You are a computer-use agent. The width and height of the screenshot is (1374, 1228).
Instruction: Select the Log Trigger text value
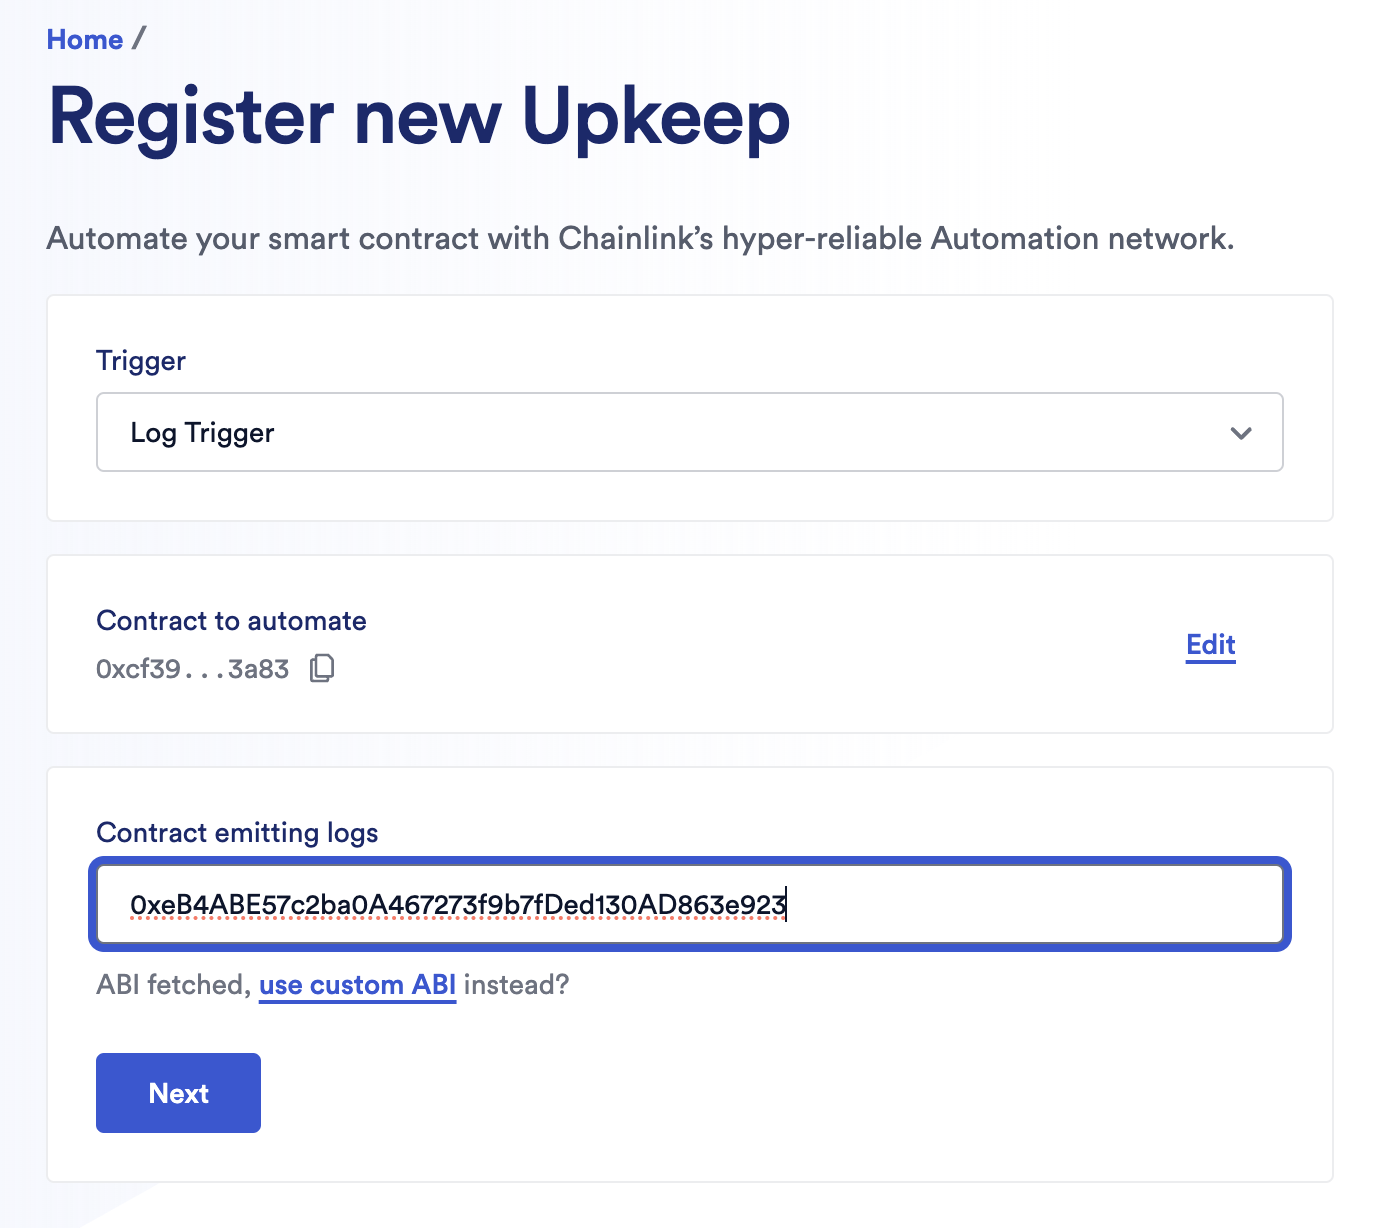coord(202,433)
